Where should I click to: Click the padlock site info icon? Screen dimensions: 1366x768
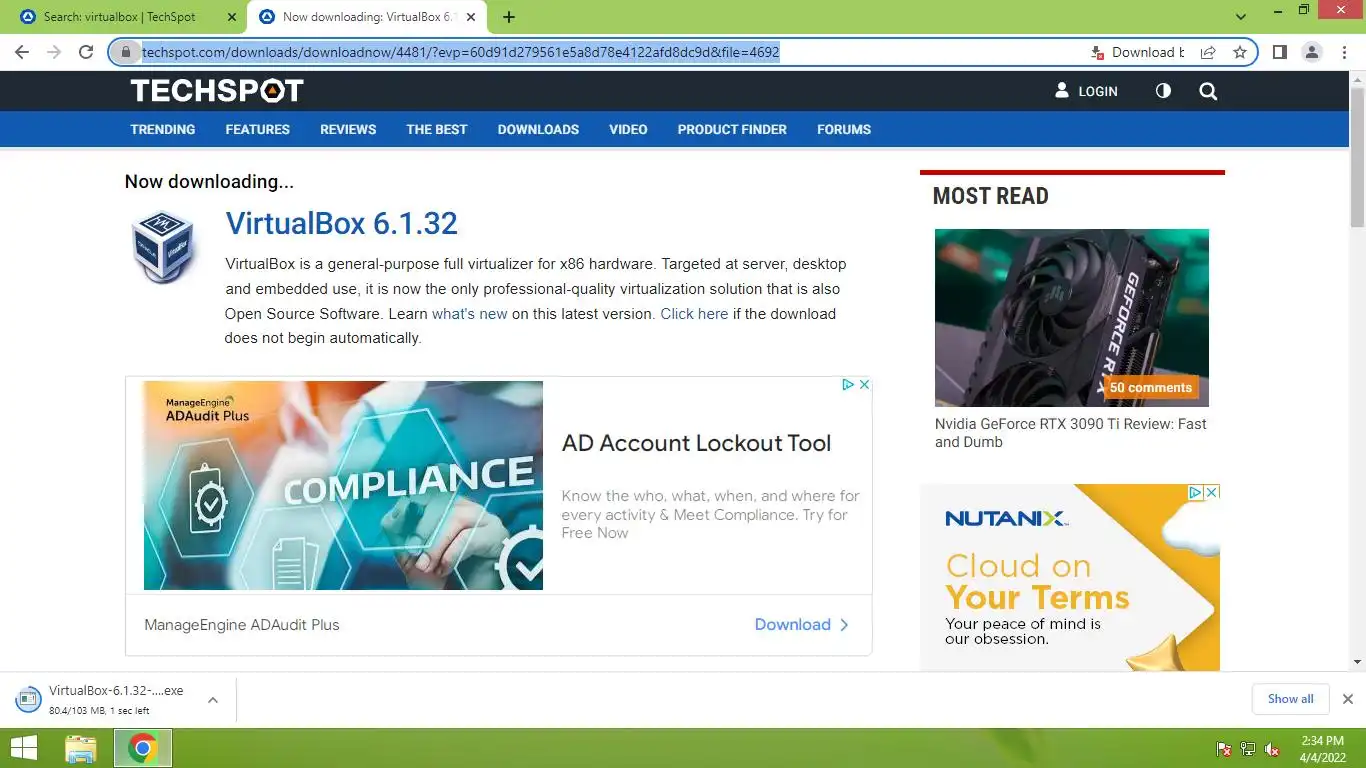[x=125, y=52]
